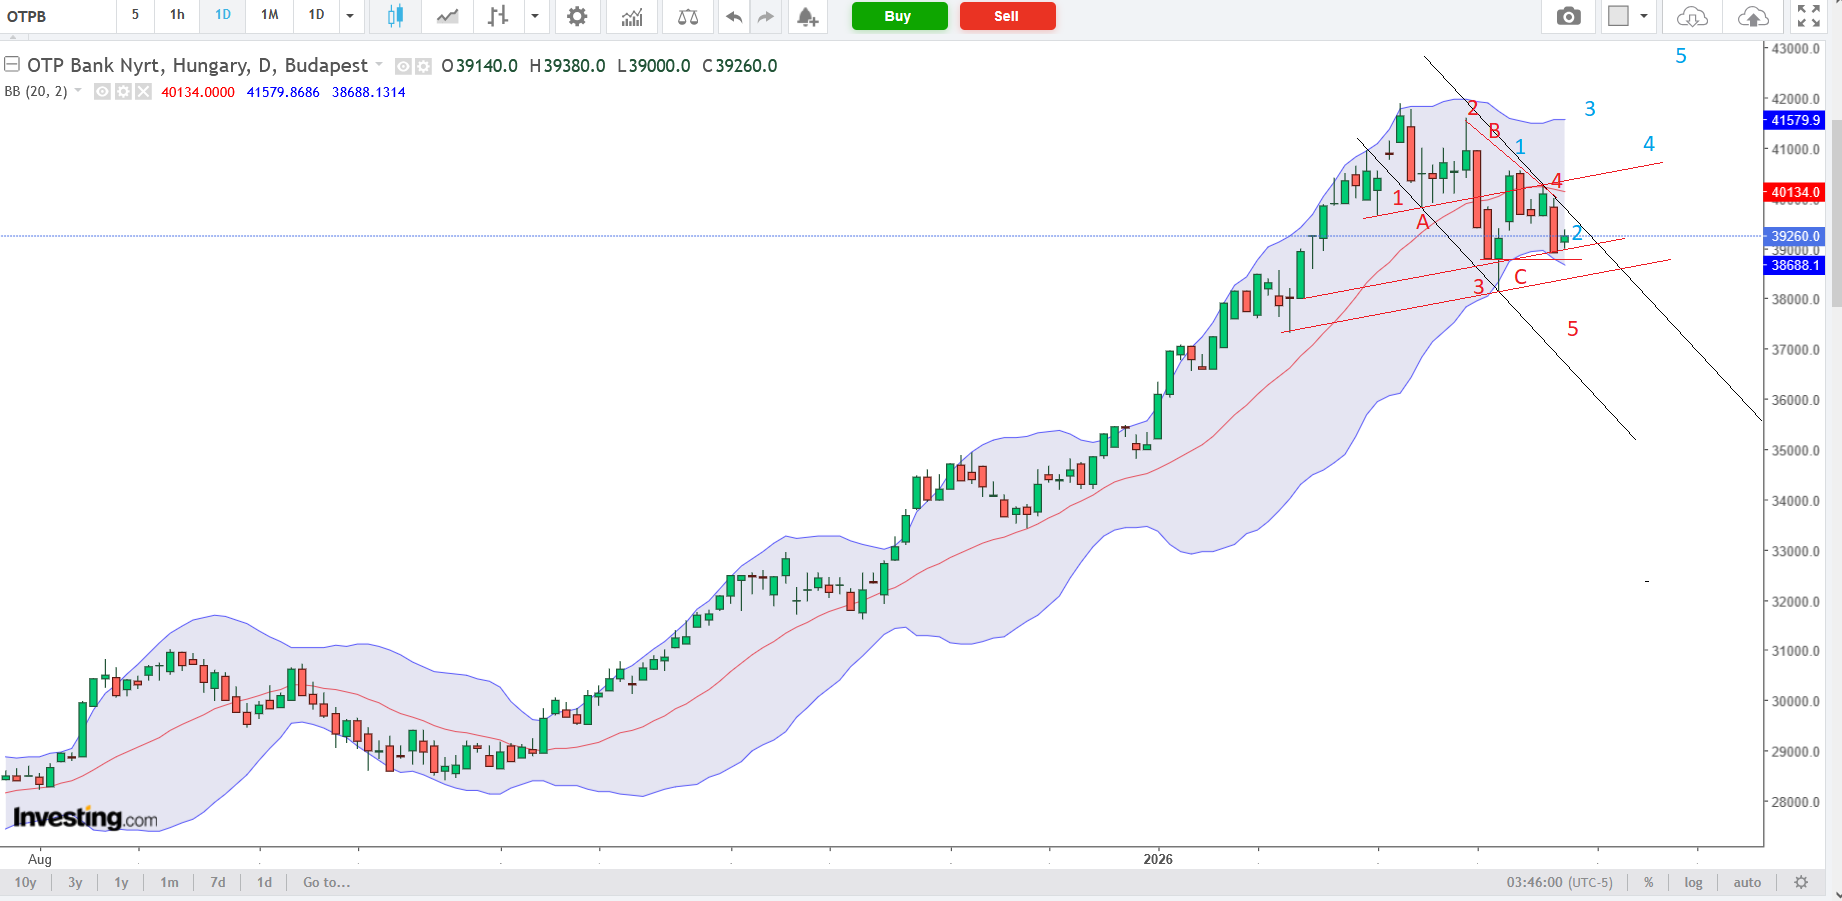Hide the BB indicator using eye icon
The image size is (1842, 901).
tap(102, 92)
